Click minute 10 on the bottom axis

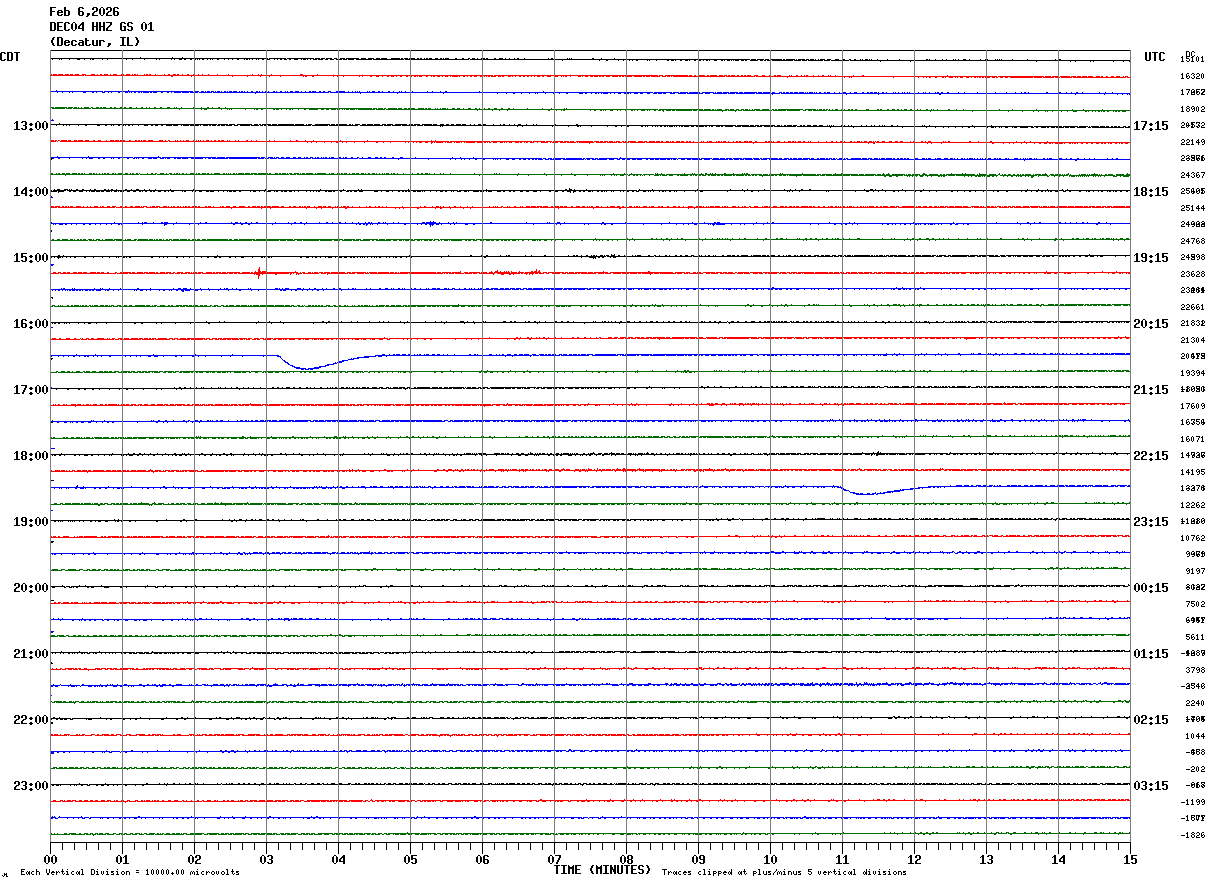click(770, 859)
